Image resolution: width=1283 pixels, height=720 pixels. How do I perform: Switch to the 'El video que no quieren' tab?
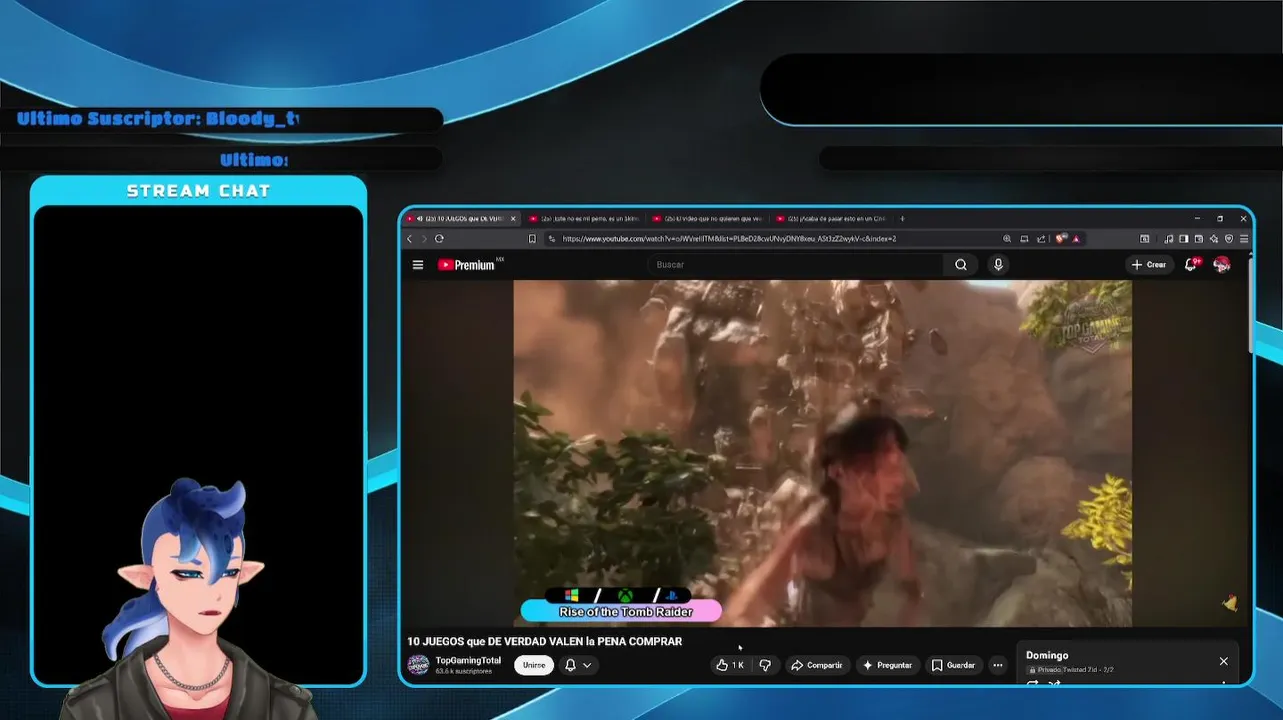coord(706,218)
